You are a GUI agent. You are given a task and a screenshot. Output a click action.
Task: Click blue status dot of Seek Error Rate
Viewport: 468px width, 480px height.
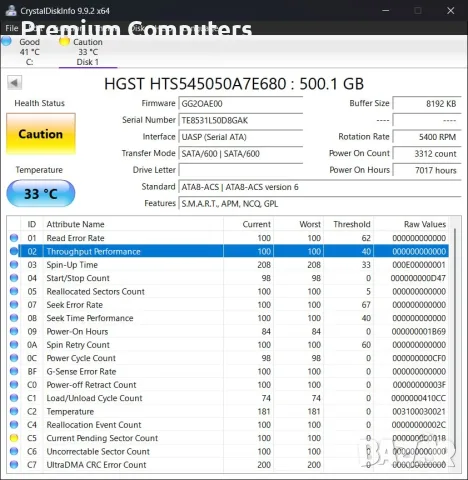14,304
